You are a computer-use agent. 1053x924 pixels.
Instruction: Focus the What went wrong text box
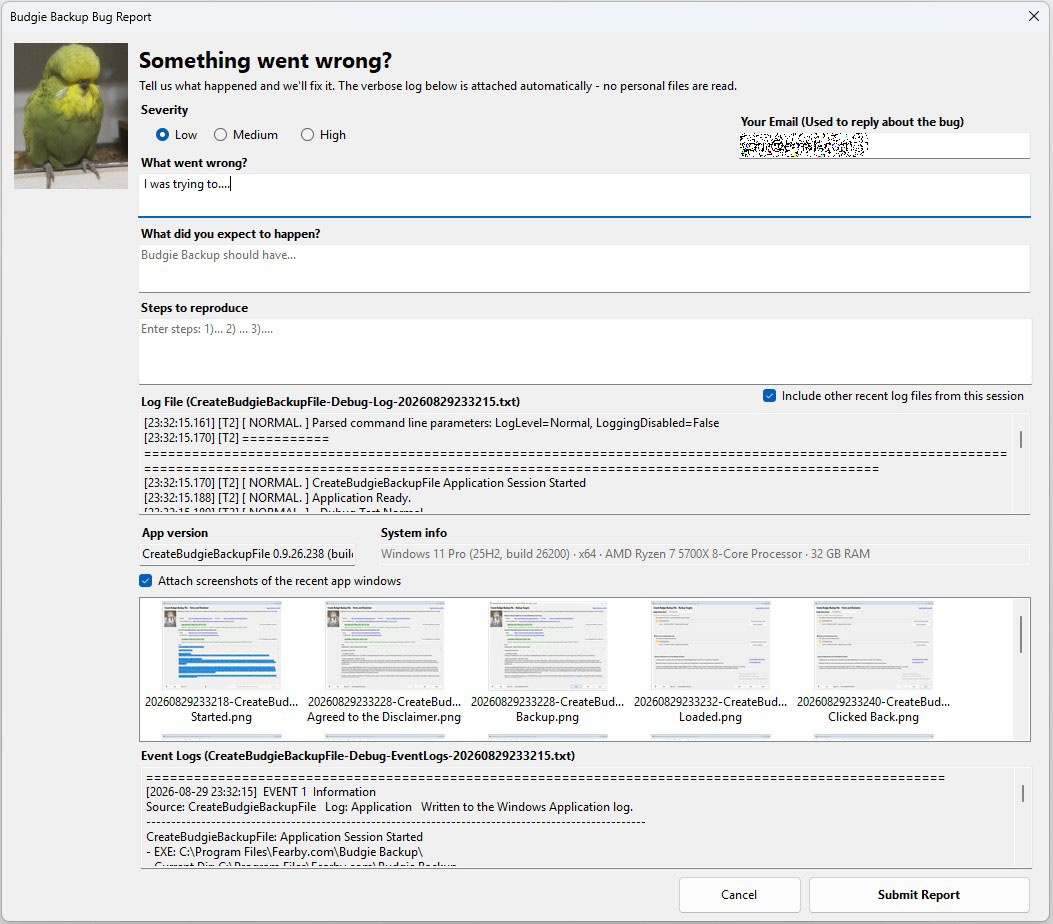[x=584, y=195]
